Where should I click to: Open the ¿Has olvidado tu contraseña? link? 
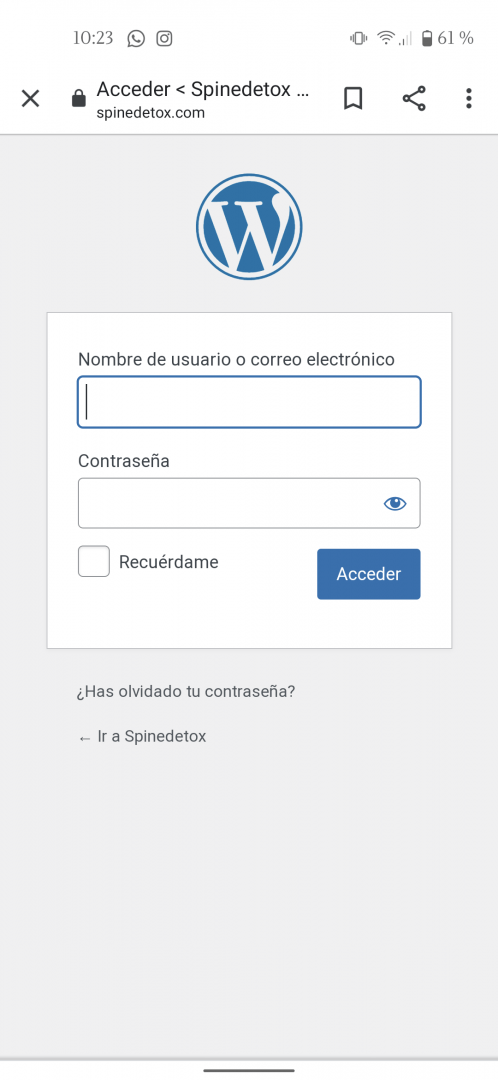[185, 692]
